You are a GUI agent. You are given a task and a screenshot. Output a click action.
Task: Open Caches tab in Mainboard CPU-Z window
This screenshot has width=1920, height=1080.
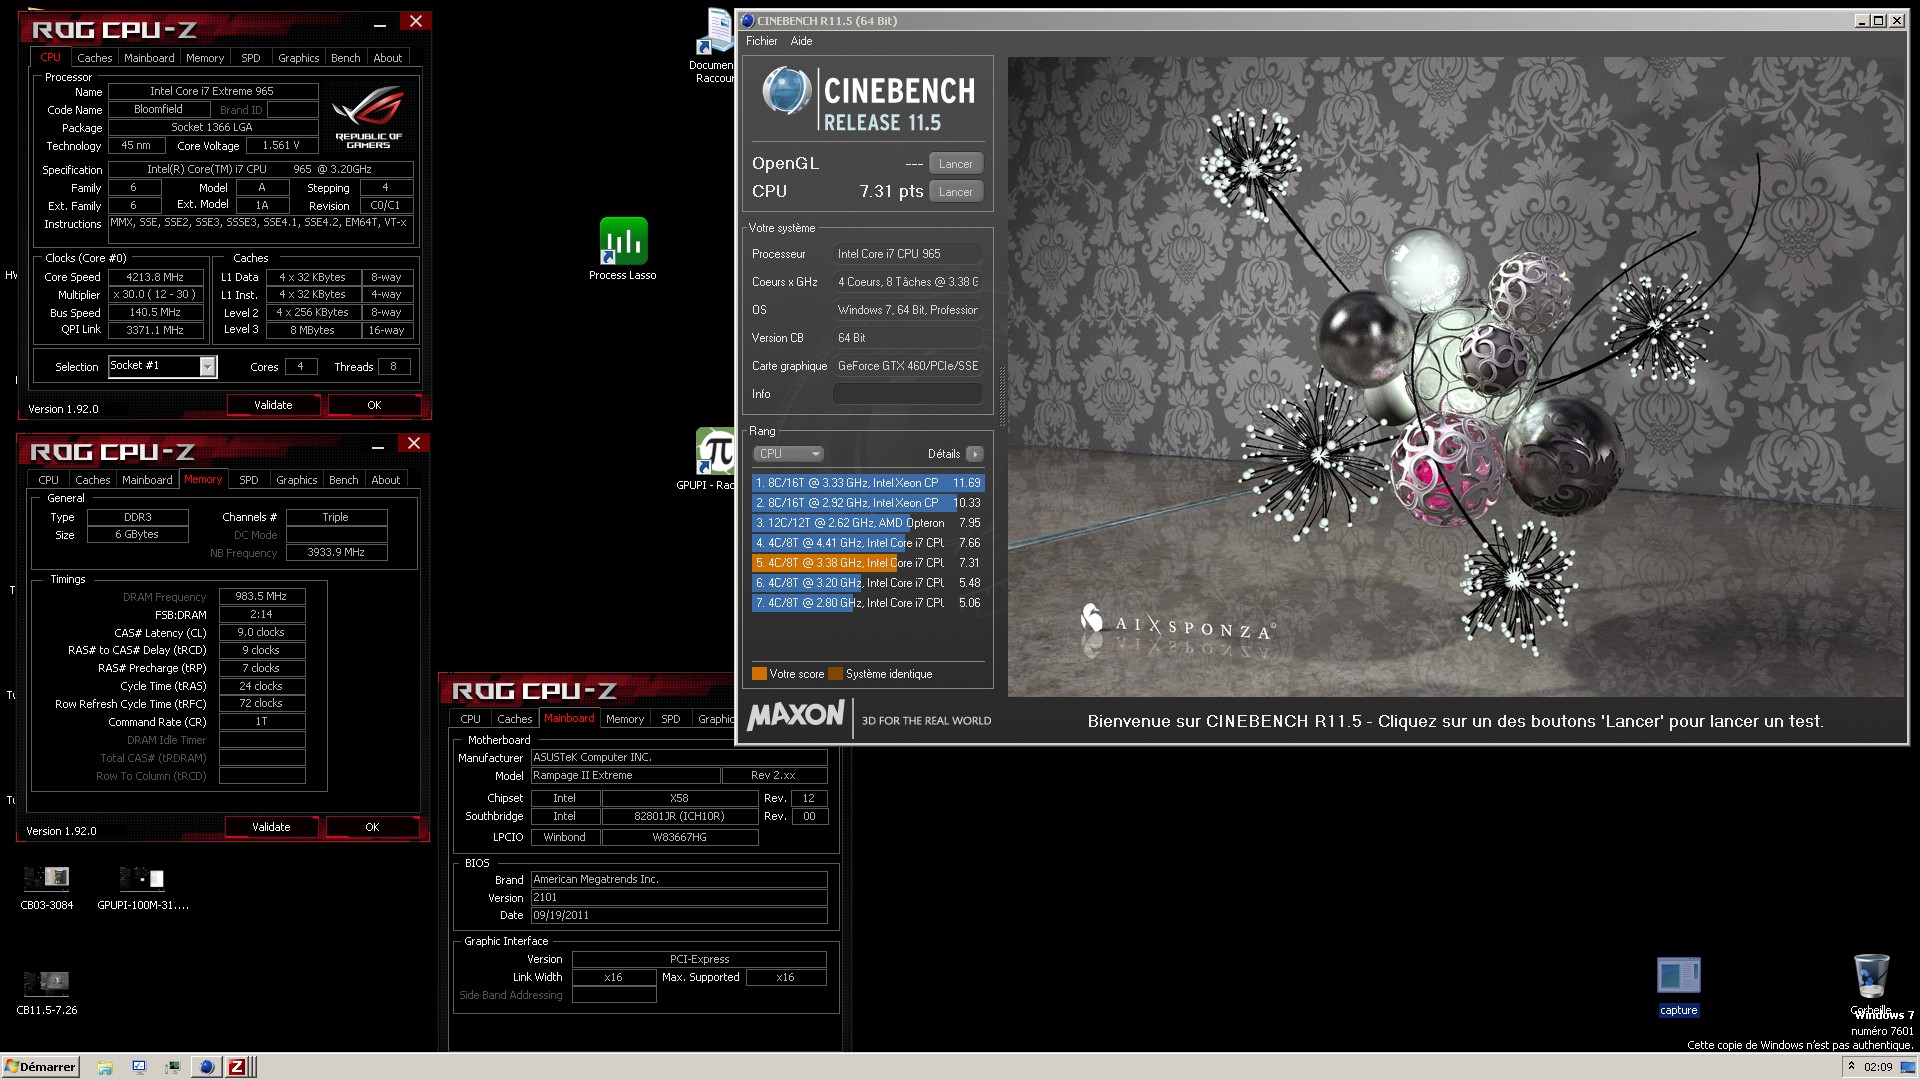514,719
